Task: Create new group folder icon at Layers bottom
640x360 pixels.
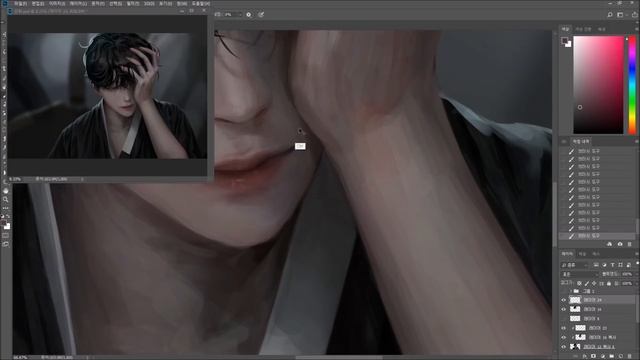Action: click(611, 356)
